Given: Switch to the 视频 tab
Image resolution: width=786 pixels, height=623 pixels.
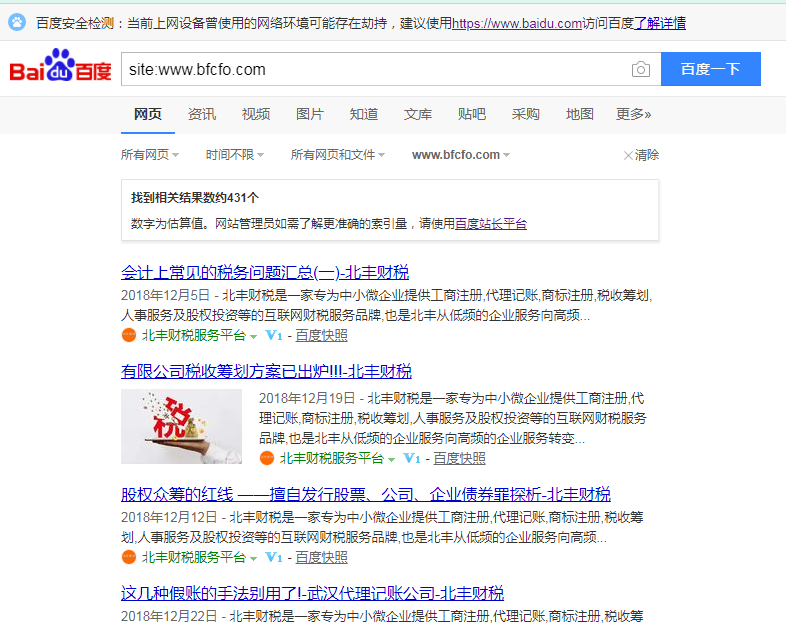Looking at the screenshot, I should [256, 114].
